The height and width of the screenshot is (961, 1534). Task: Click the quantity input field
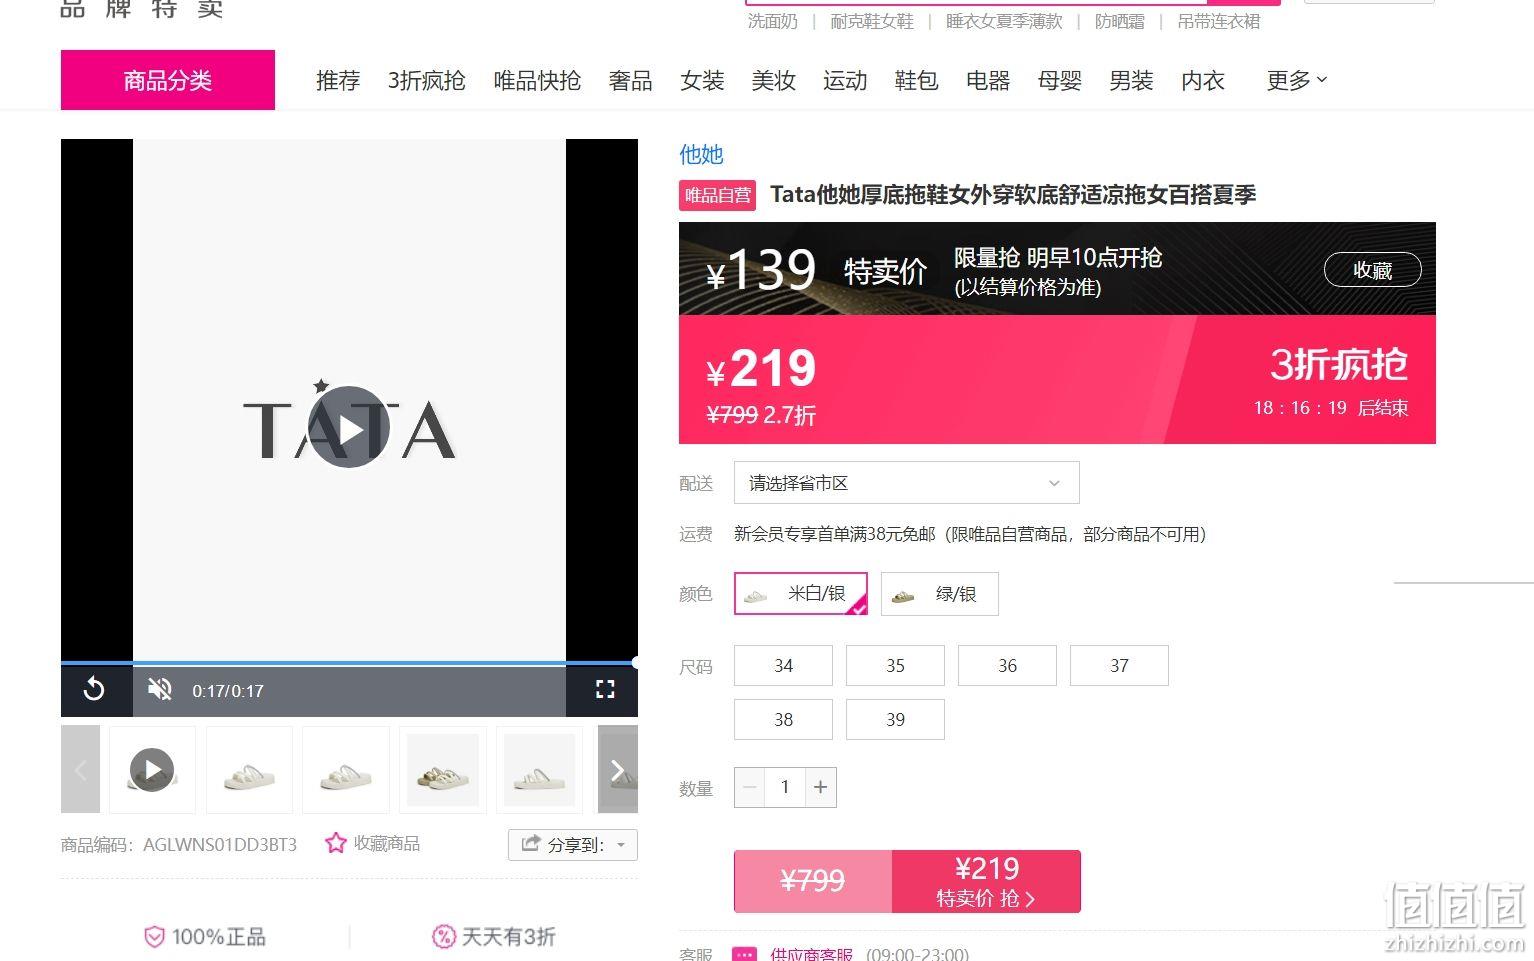coord(785,787)
